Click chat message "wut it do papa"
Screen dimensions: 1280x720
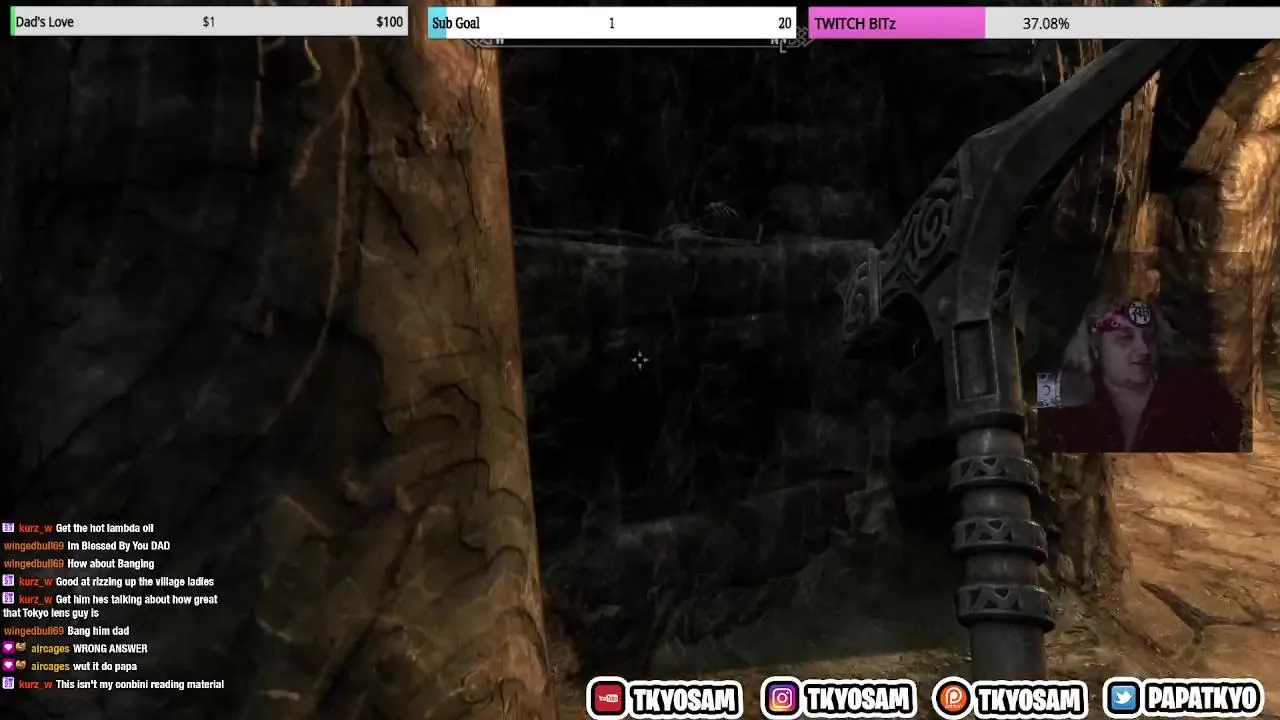coord(105,666)
